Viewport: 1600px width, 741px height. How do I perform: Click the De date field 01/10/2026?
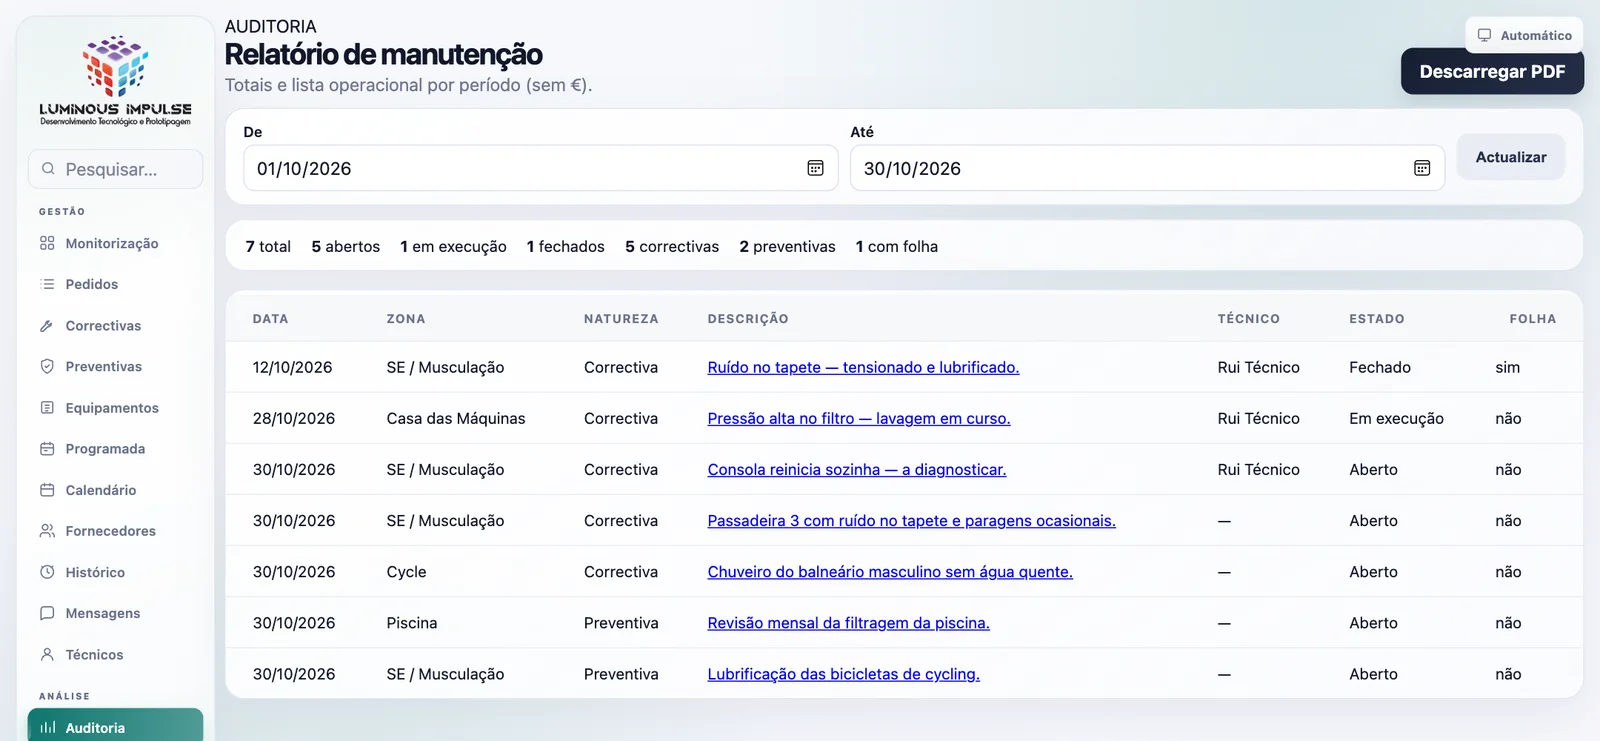click(x=541, y=168)
